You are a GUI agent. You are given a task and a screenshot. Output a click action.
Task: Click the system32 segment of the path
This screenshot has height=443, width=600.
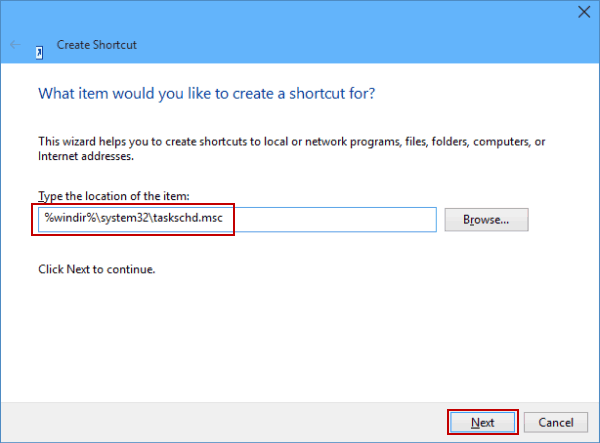pos(124,219)
